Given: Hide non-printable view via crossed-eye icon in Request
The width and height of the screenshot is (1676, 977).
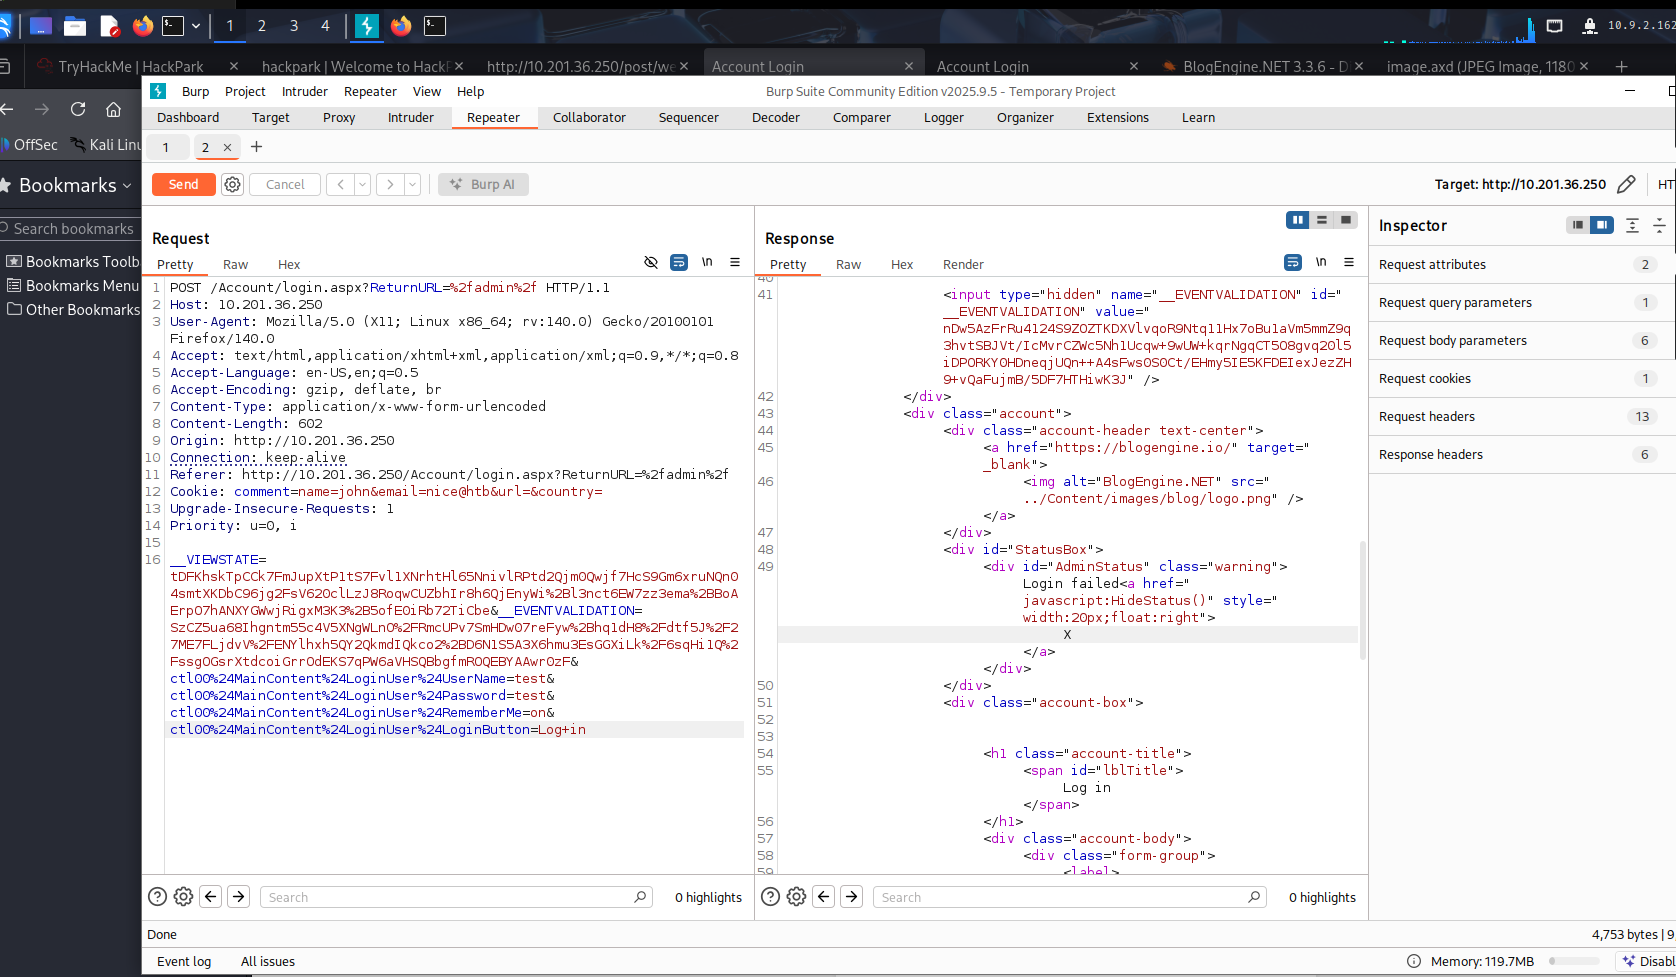Looking at the screenshot, I should (651, 262).
